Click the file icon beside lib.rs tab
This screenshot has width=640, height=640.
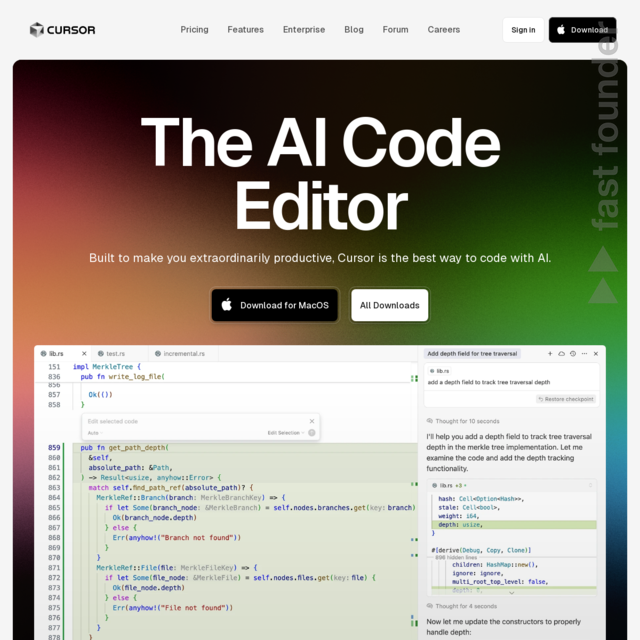41,353
